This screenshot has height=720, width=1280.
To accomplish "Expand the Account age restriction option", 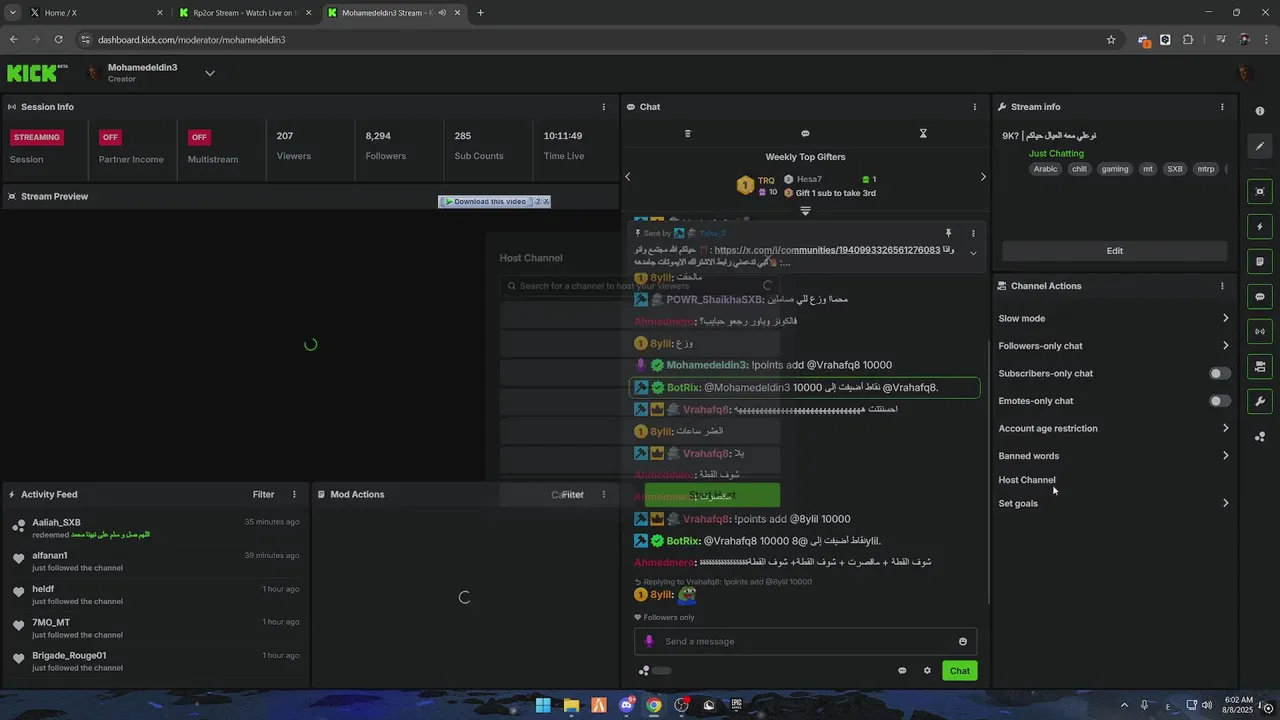I will pos(1113,428).
